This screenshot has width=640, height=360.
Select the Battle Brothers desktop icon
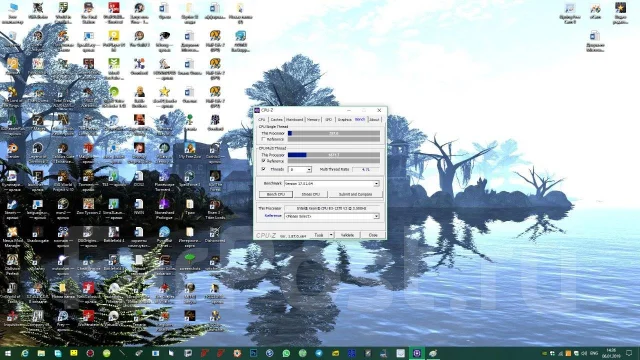139,96
